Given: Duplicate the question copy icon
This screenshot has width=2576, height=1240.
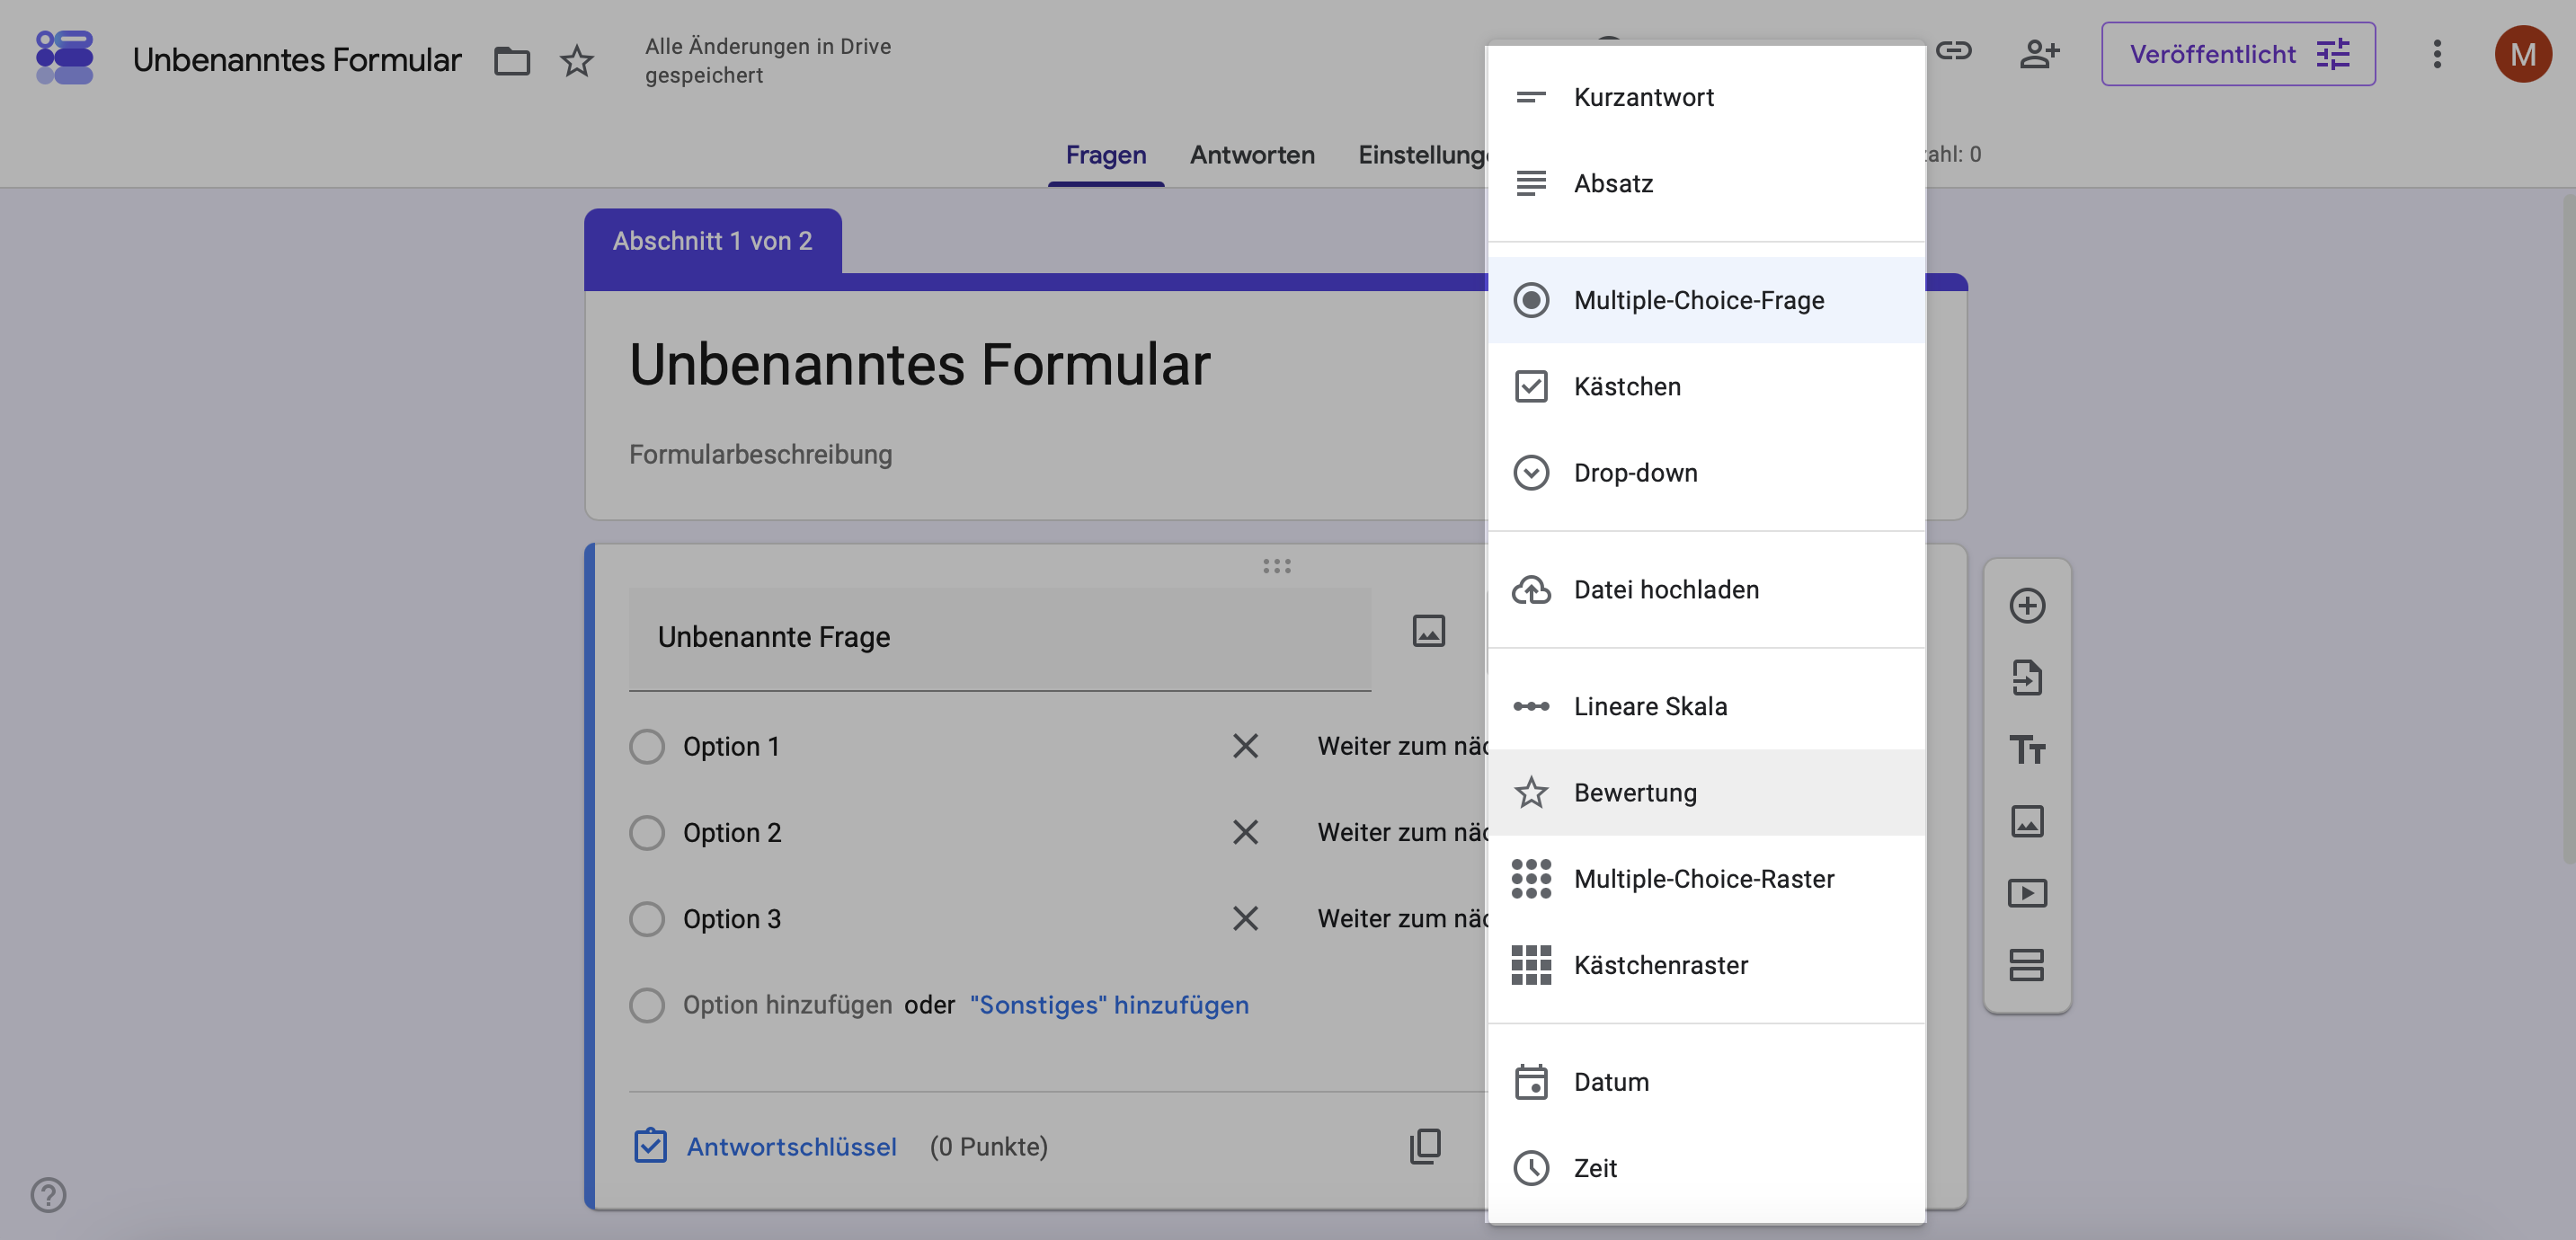Looking at the screenshot, I should [1425, 1146].
